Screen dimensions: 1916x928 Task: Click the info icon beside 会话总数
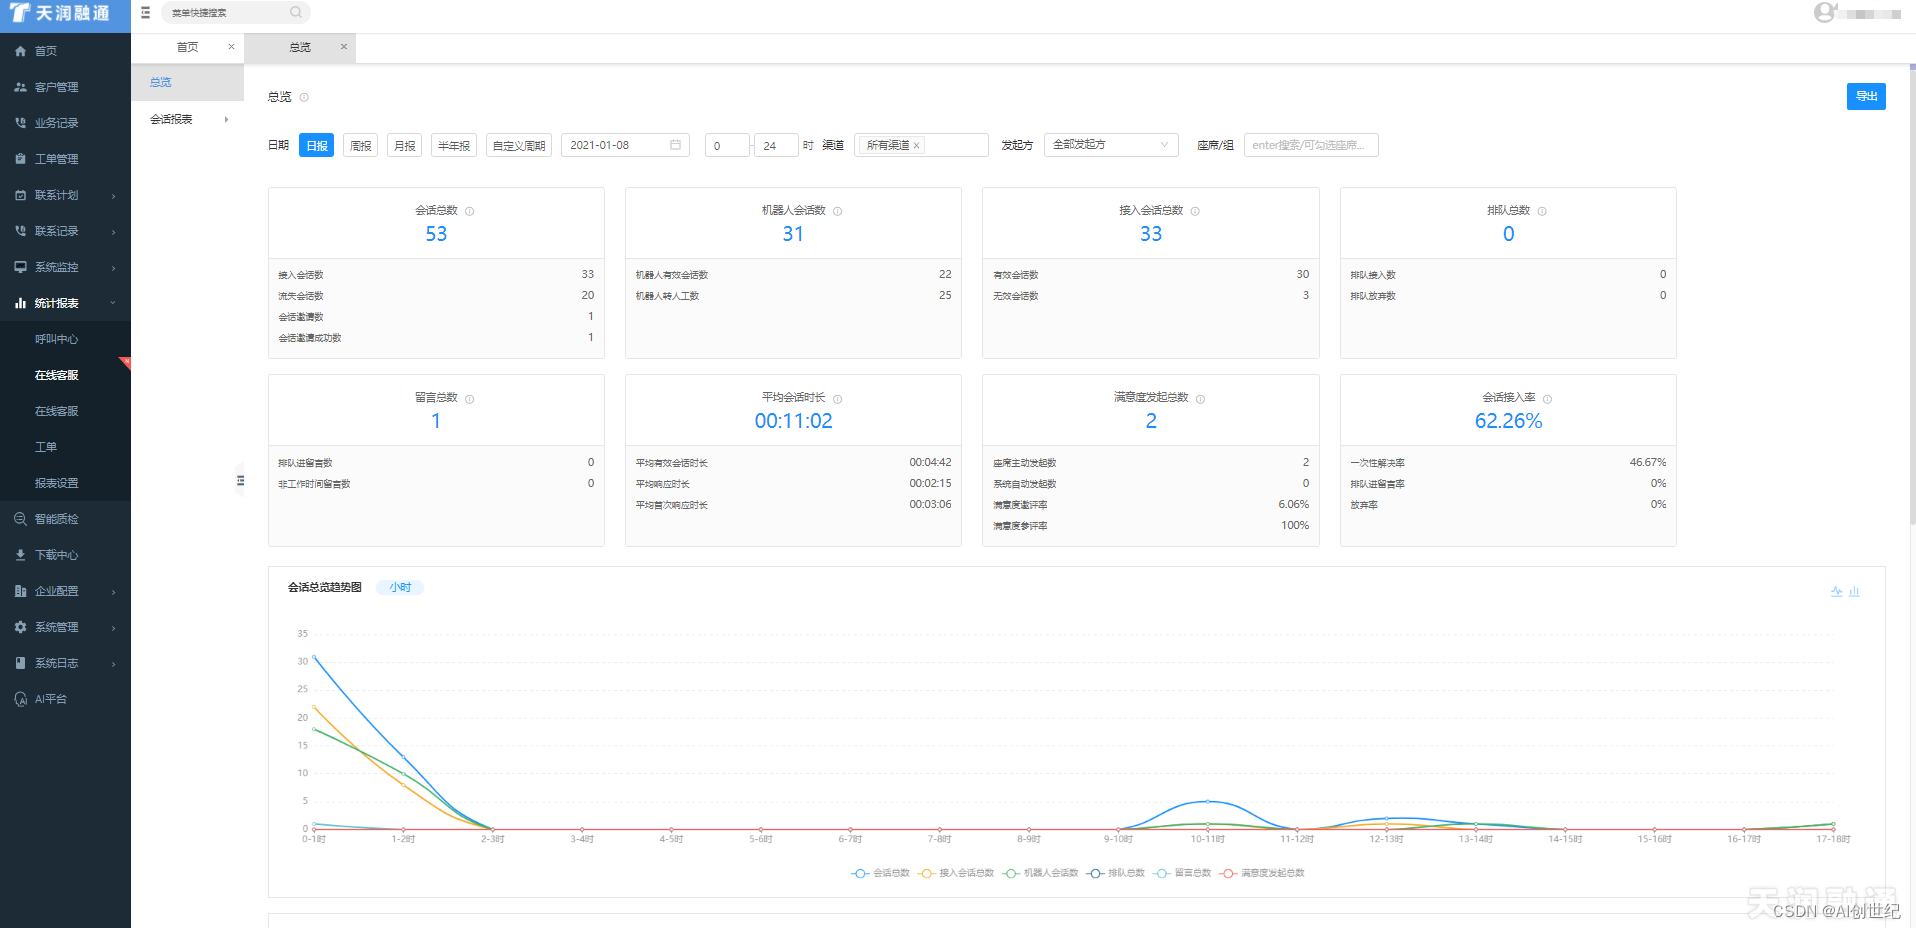470,211
